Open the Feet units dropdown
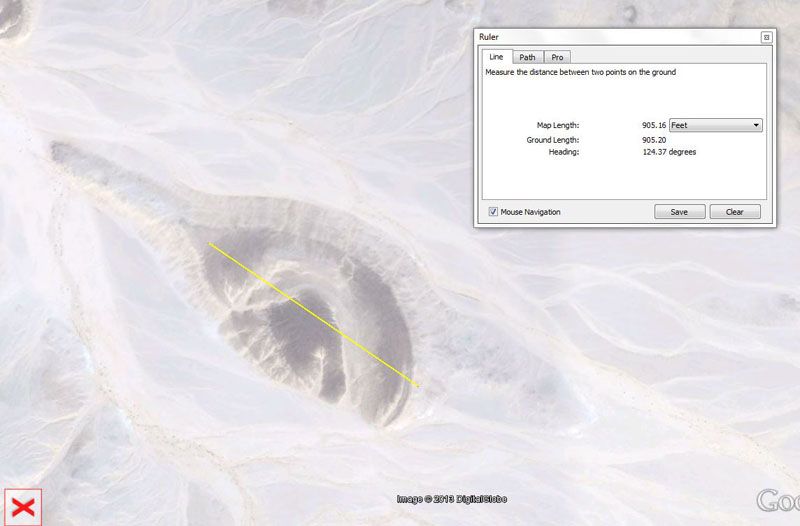 click(716, 125)
